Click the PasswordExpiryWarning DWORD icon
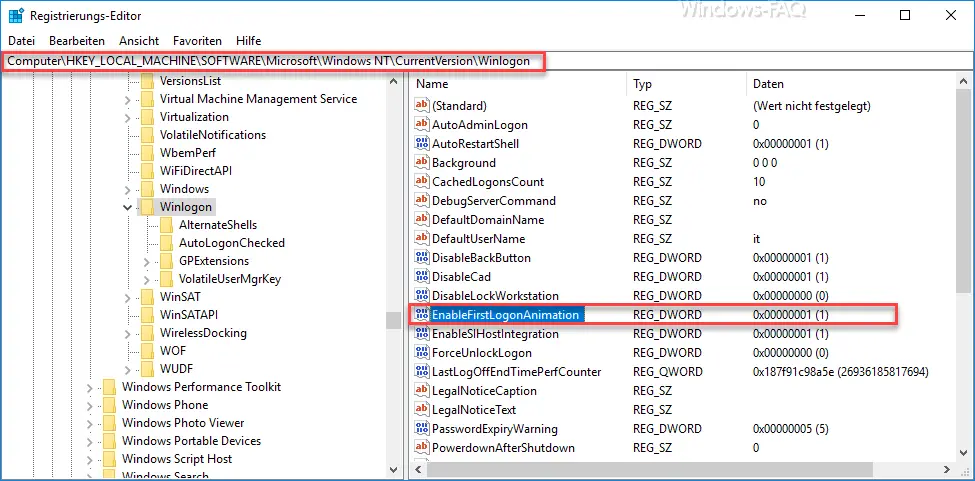Viewport: 975px width, 481px height. tap(422, 429)
